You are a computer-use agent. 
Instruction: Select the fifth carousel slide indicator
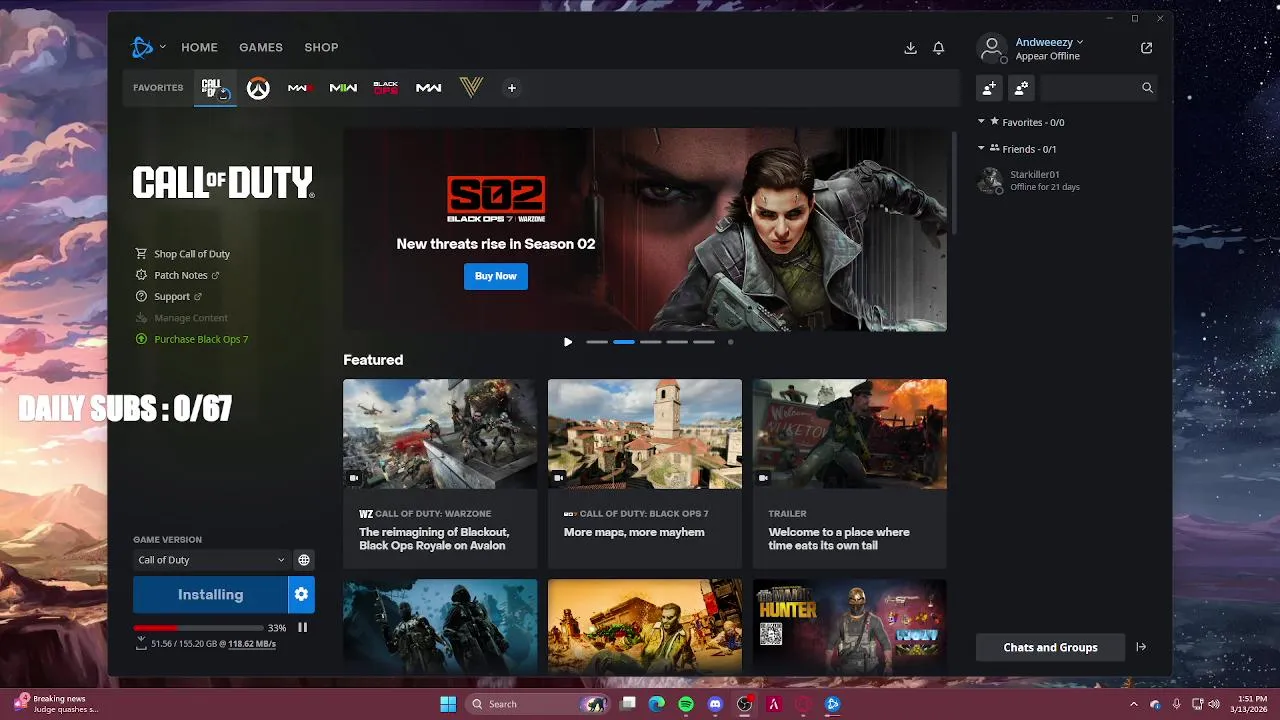point(705,342)
